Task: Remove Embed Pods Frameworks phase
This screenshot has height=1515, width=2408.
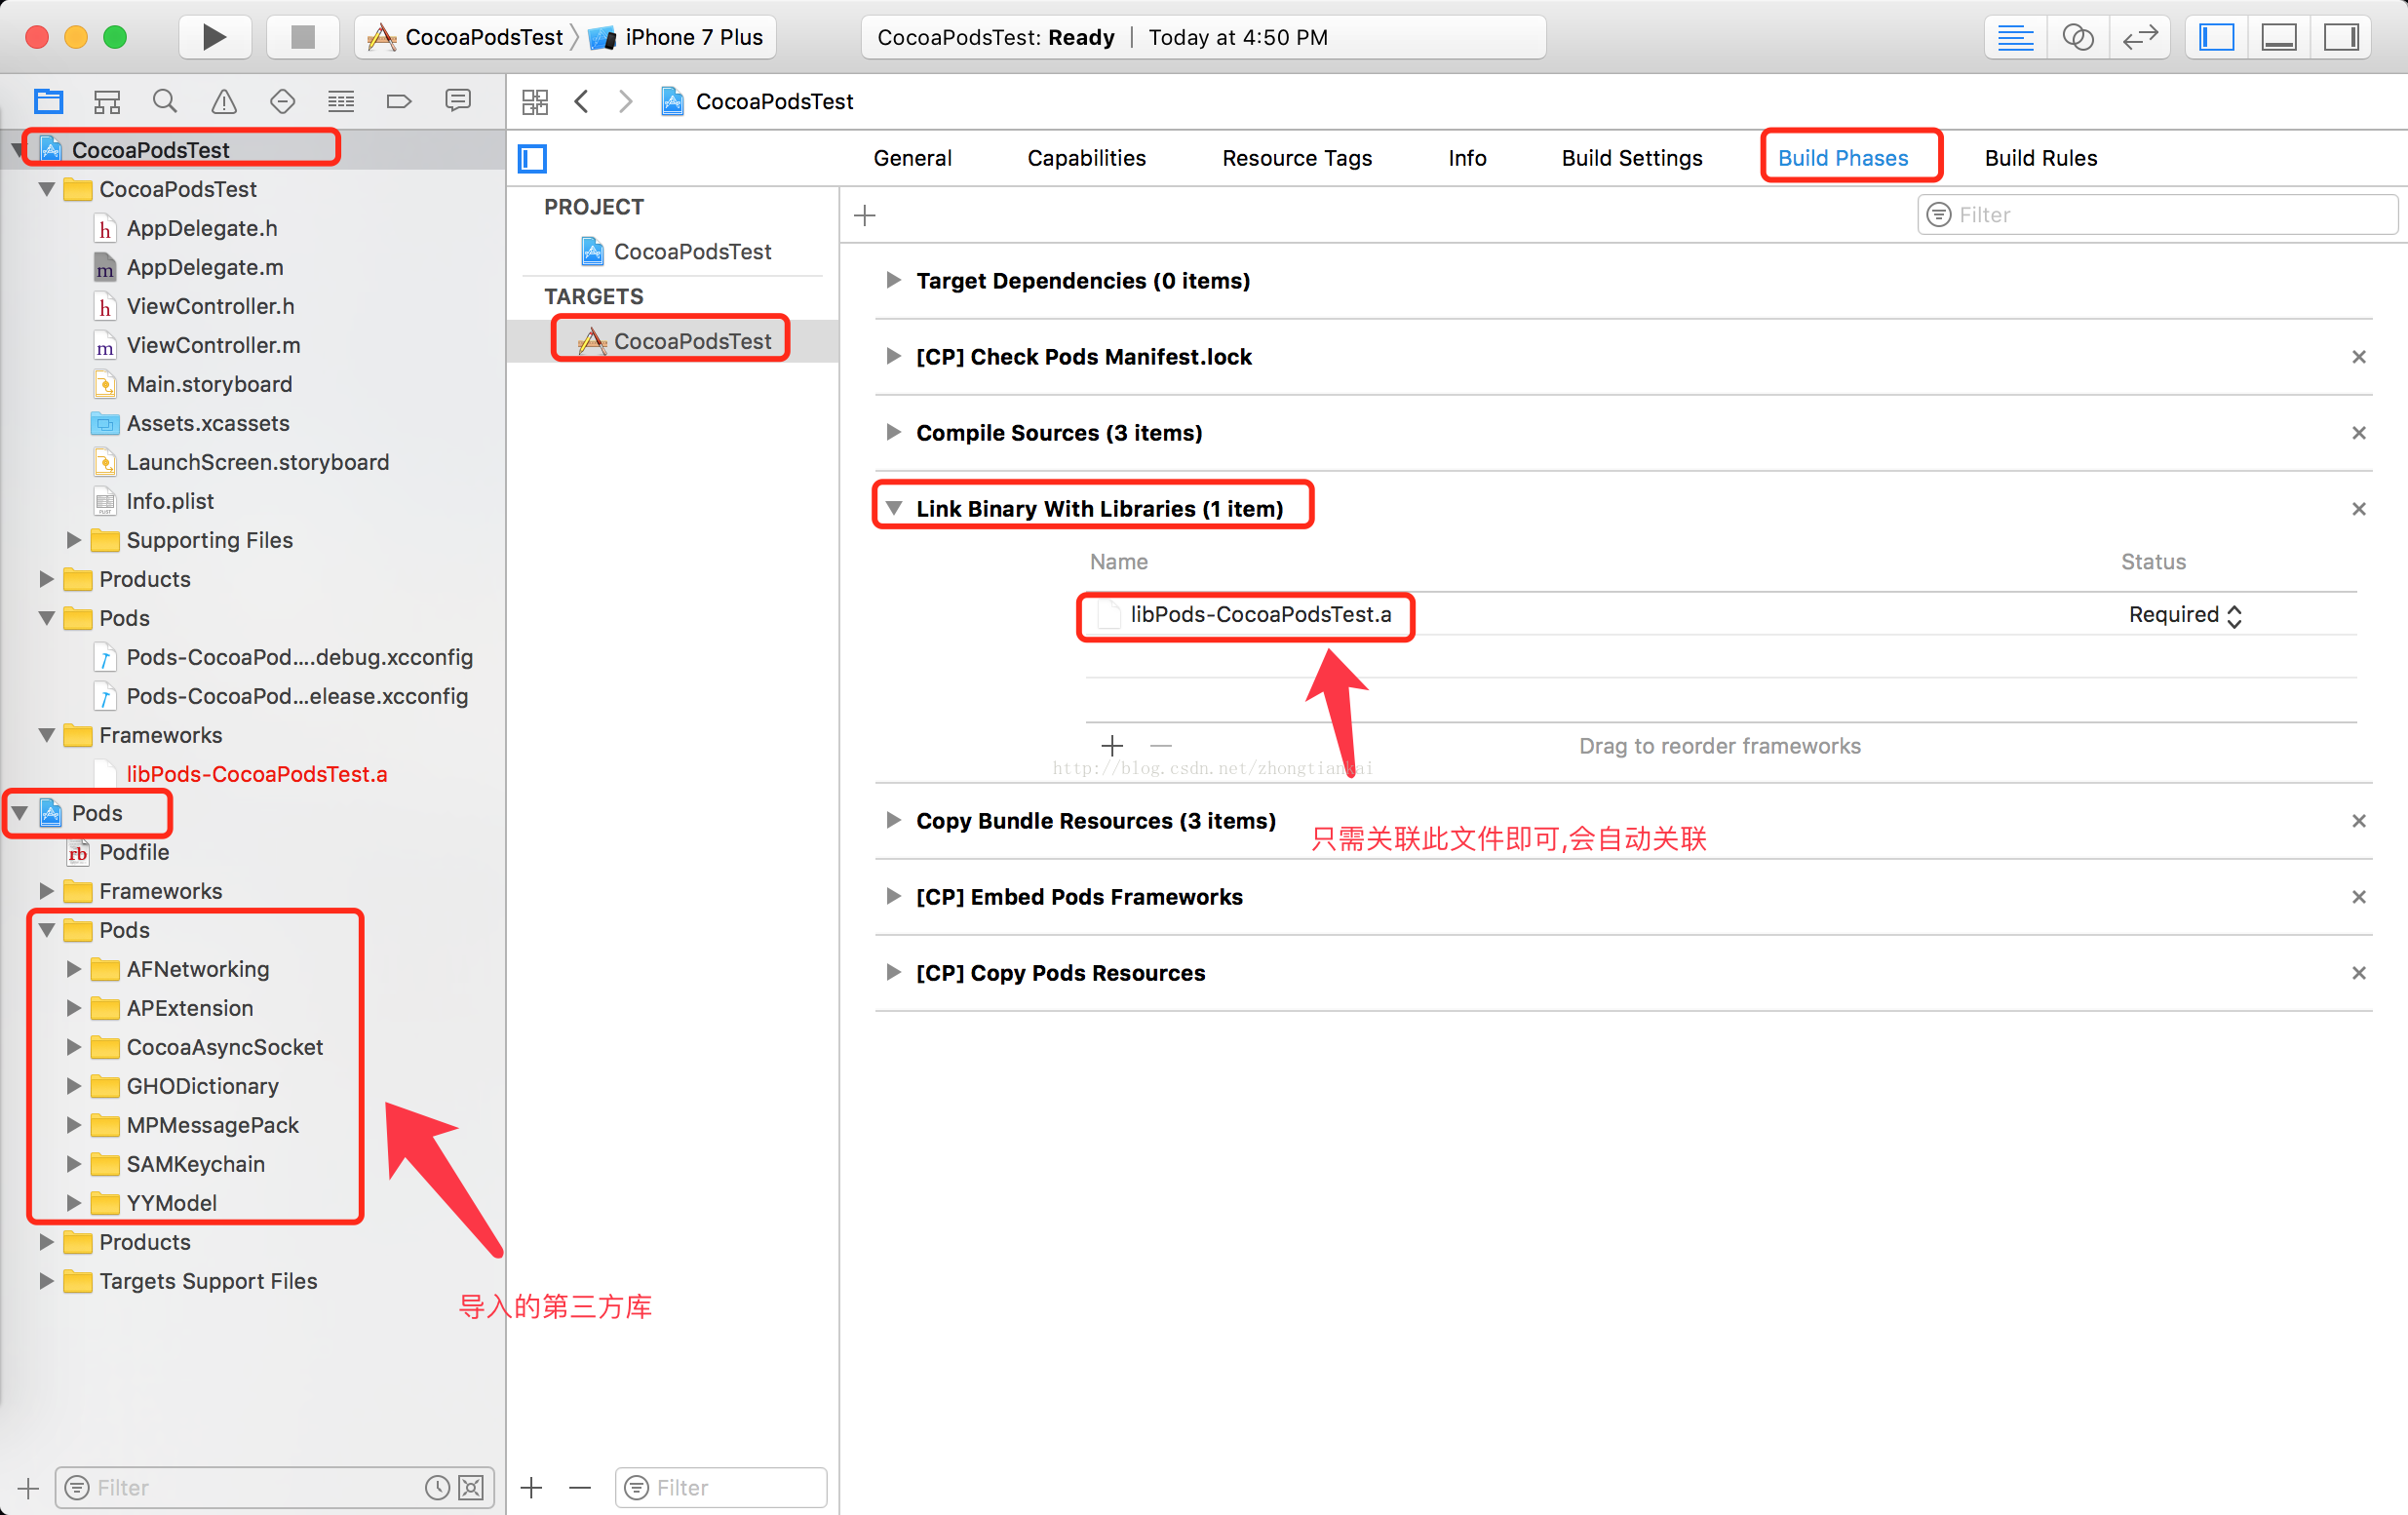Action: click(x=2359, y=897)
